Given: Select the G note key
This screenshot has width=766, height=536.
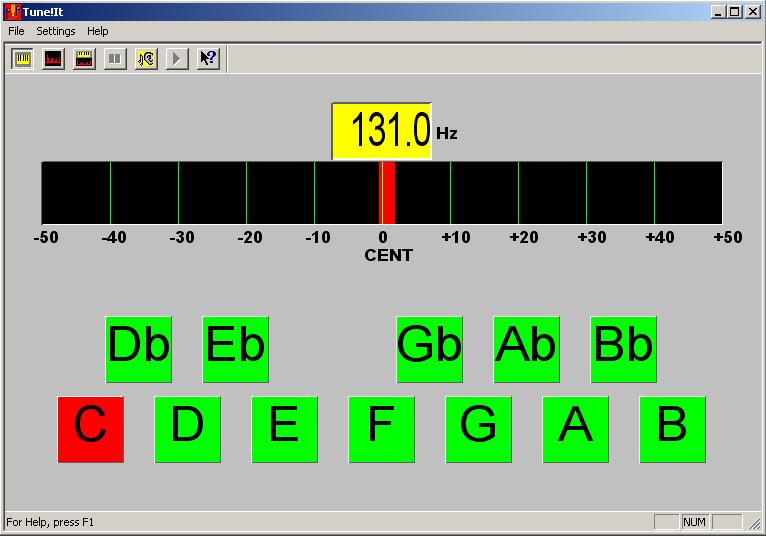Looking at the screenshot, I should 478,429.
